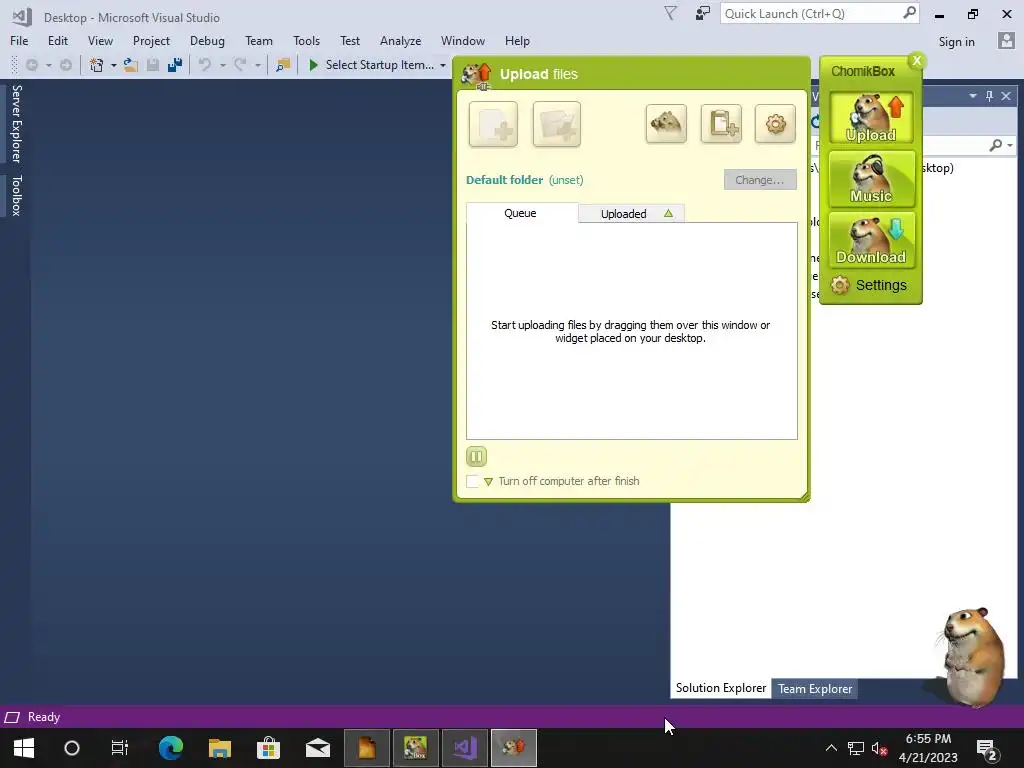This screenshot has width=1024, height=768.
Task: Open the Edit menu
Action: click(x=57, y=40)
